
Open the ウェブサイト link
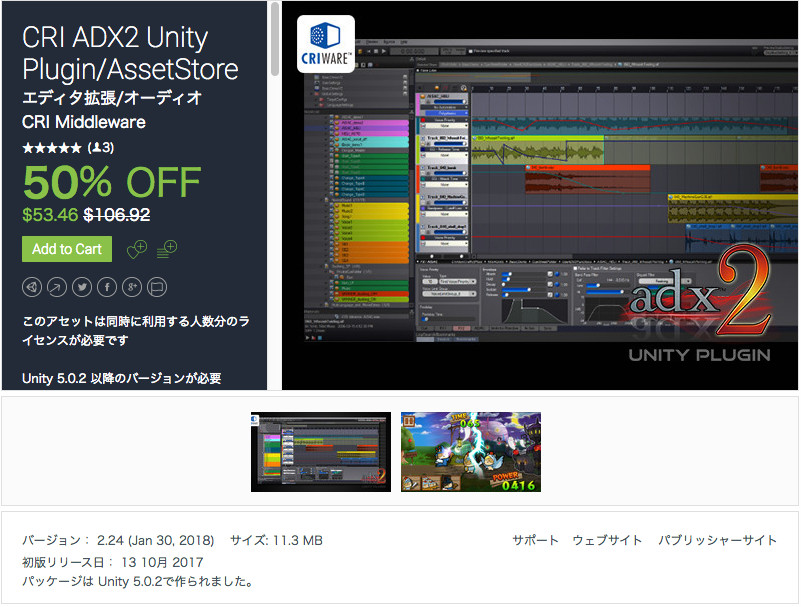coord(607,540)
